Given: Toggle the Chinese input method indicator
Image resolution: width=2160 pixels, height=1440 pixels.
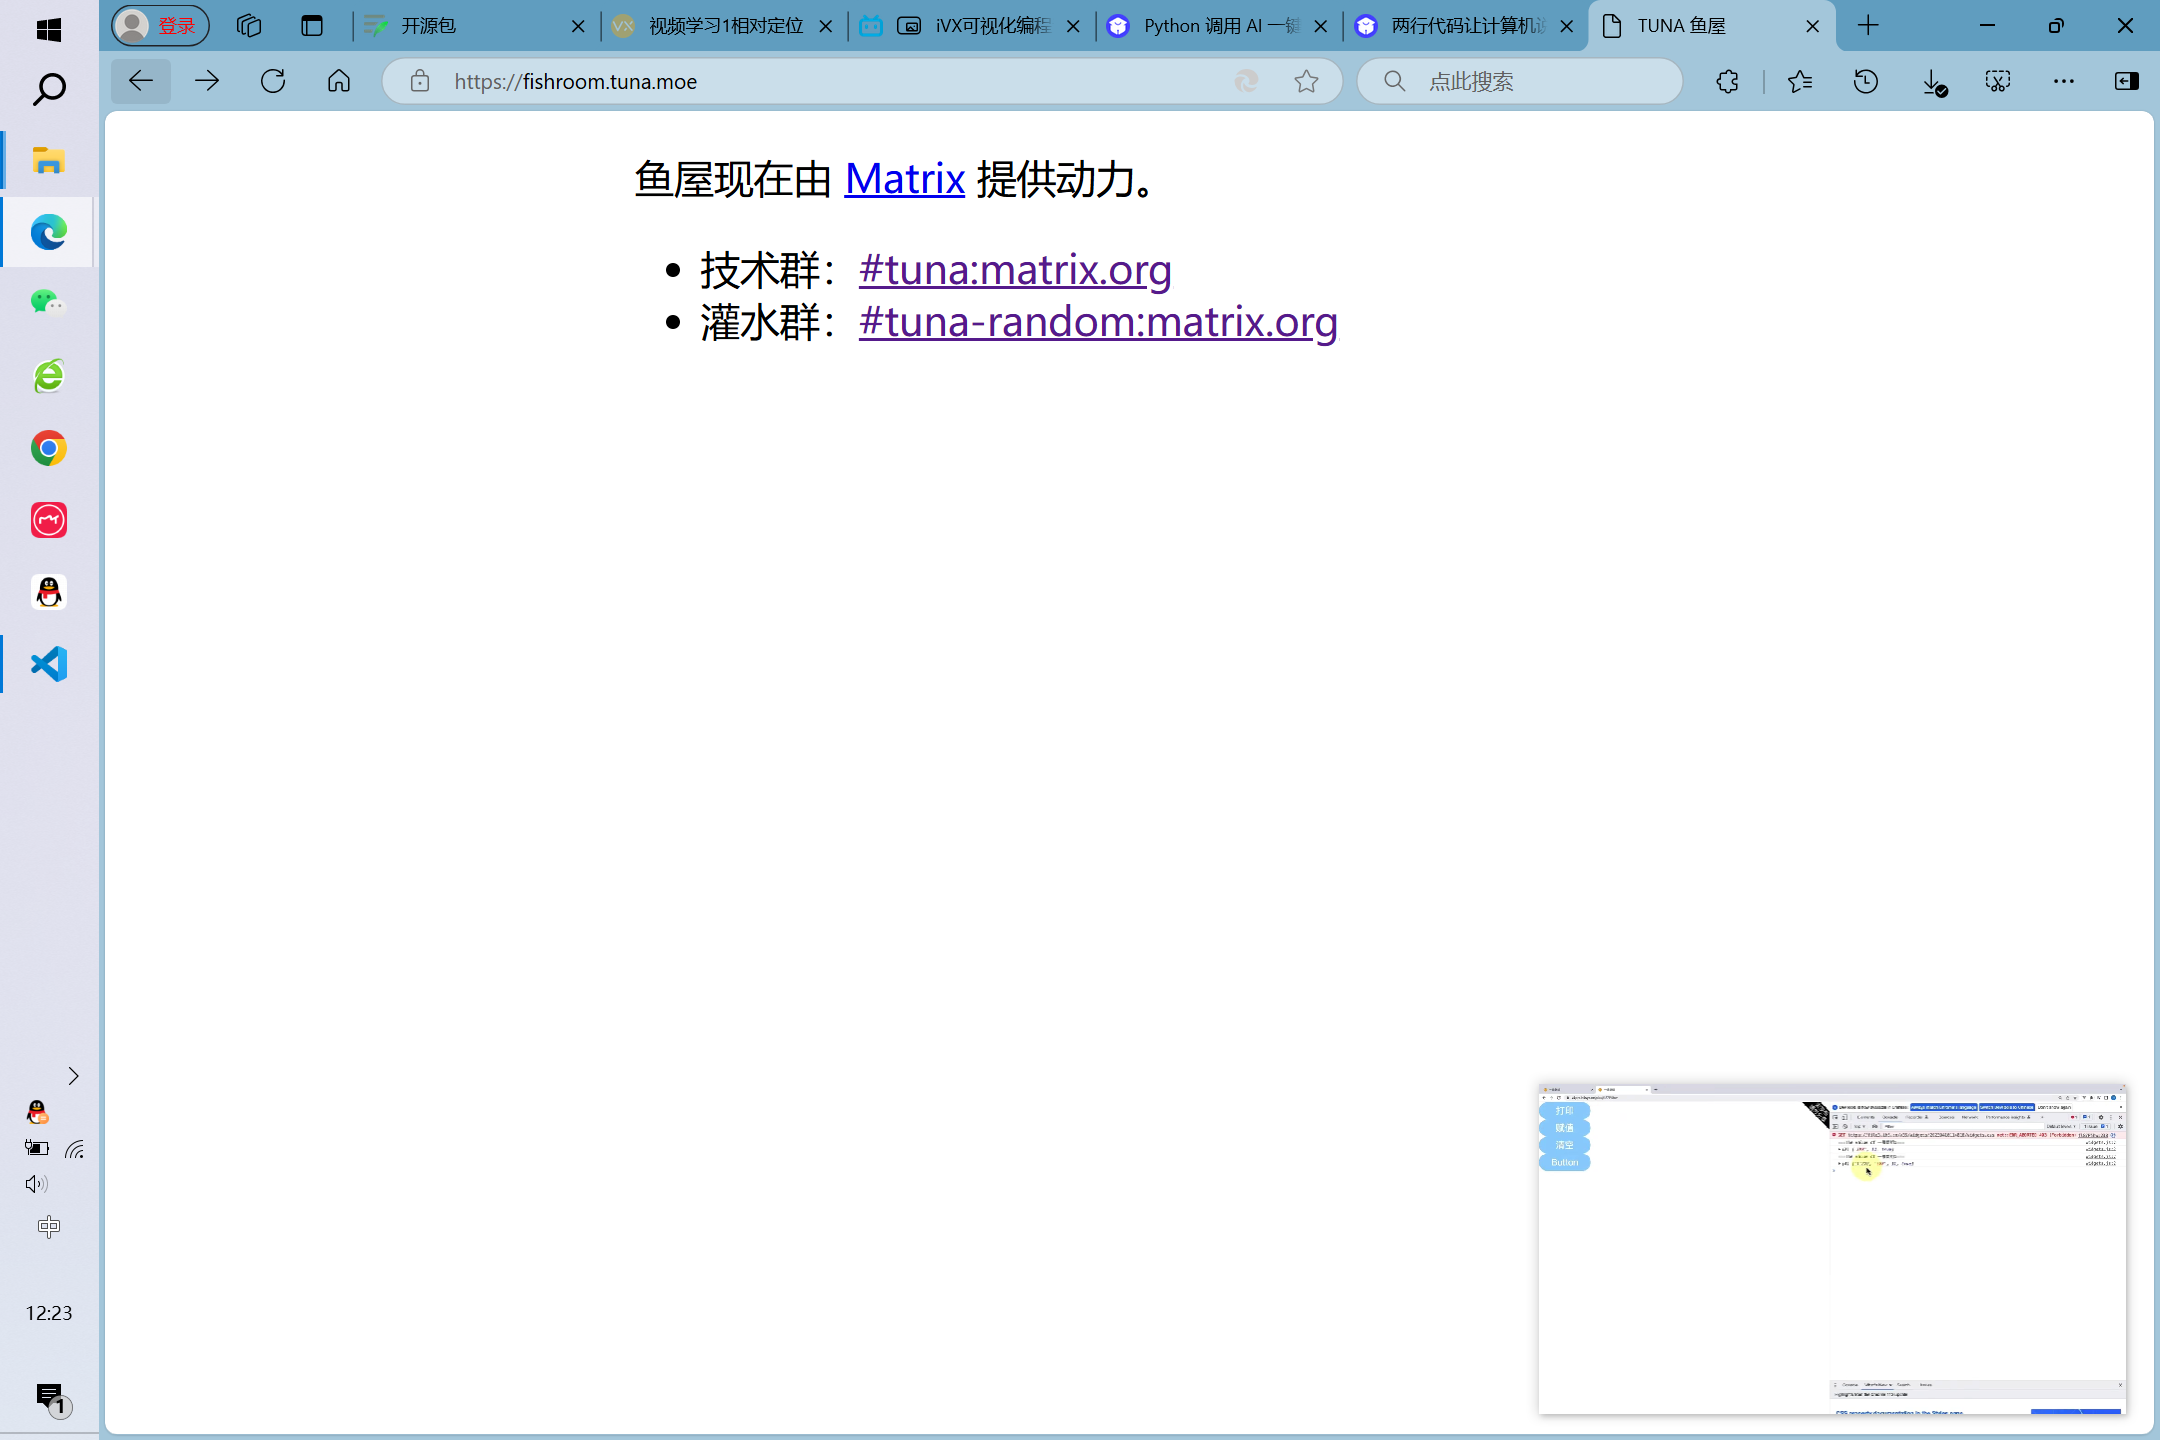Looking at the screenshot, I should point(48,1227).
